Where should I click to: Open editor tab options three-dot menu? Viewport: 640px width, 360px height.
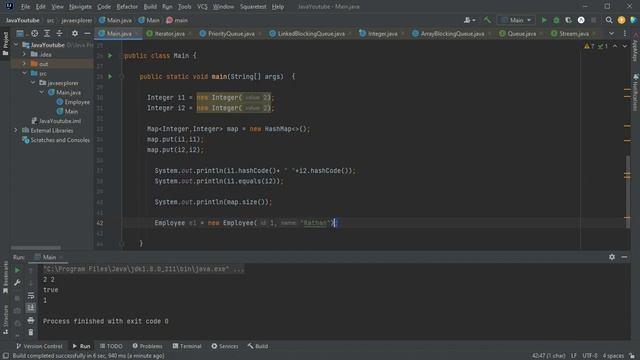[x=624, y=33]
